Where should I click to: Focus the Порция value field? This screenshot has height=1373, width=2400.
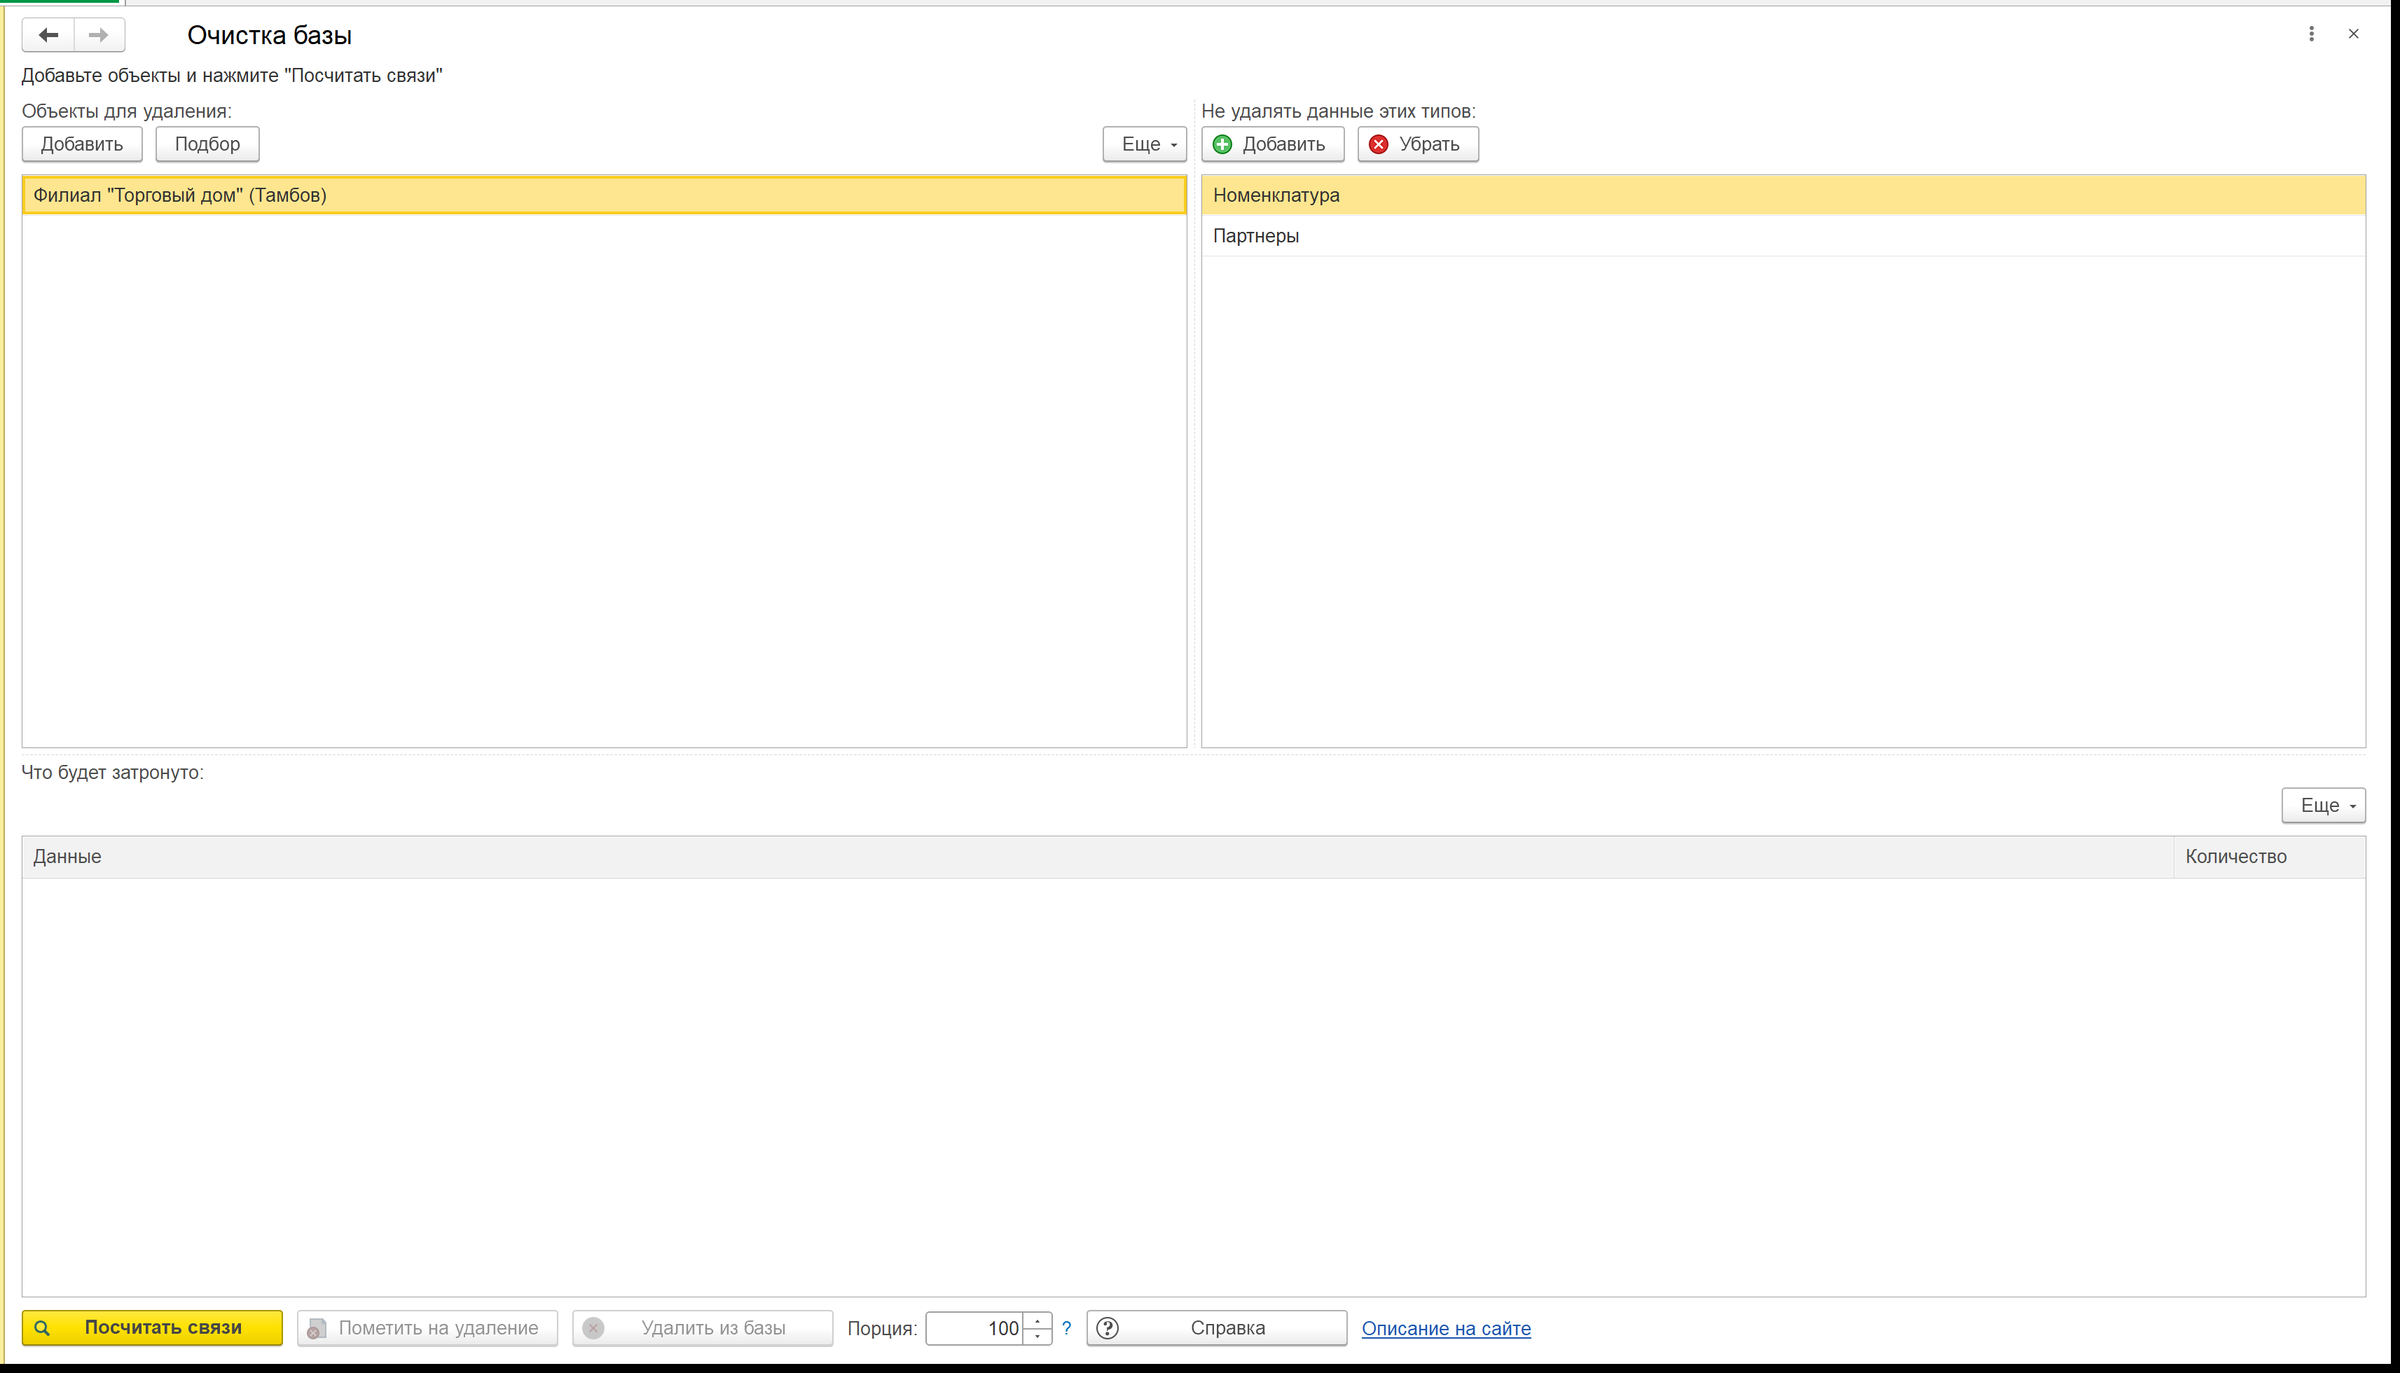click(974, 1328)
